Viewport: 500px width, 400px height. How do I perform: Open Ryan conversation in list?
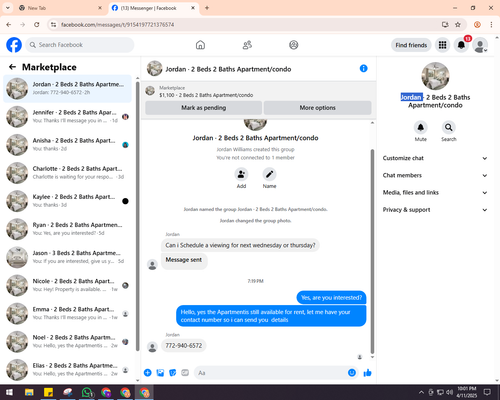[67, 229]
